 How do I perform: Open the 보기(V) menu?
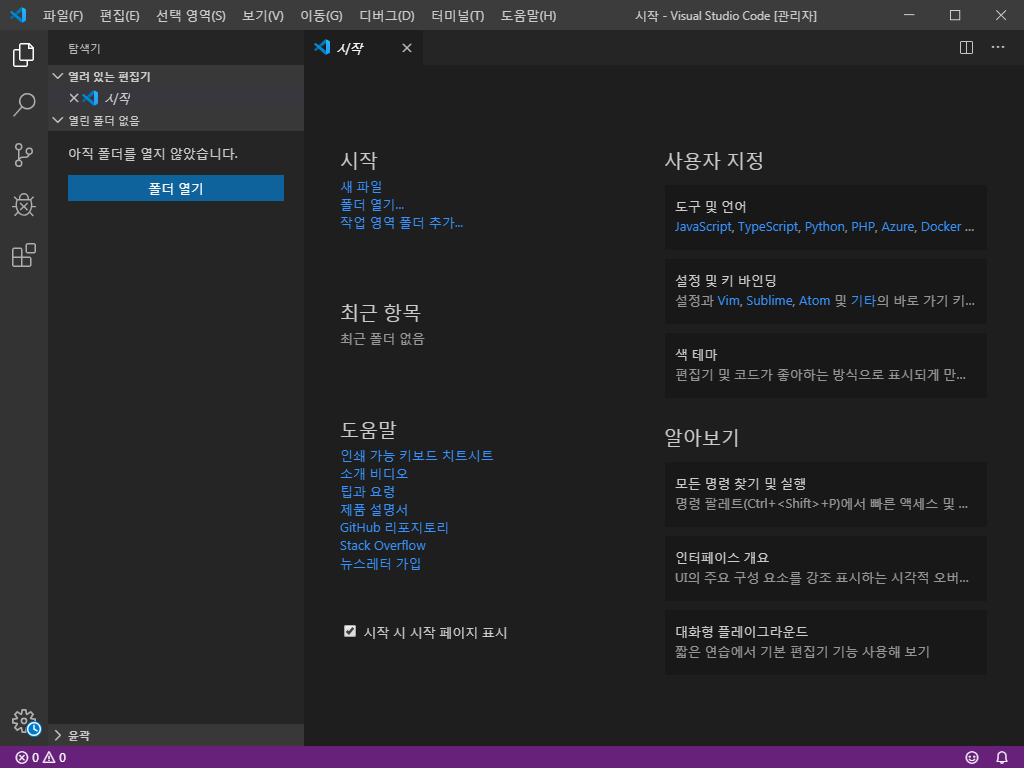[x=263, y=16]
